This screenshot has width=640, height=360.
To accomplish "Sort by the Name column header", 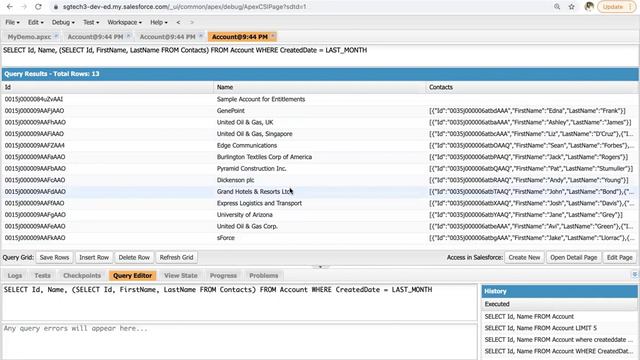I will [319, 87].
